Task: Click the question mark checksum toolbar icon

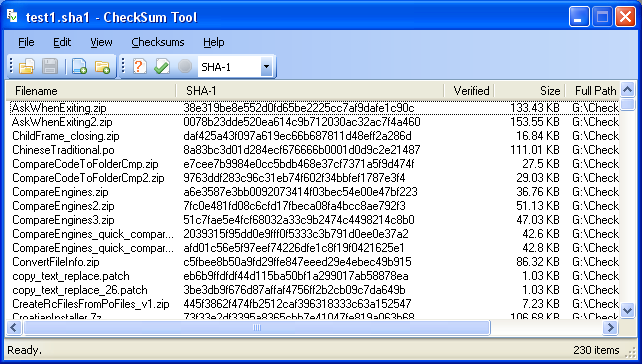Action: tap(140, 66)
